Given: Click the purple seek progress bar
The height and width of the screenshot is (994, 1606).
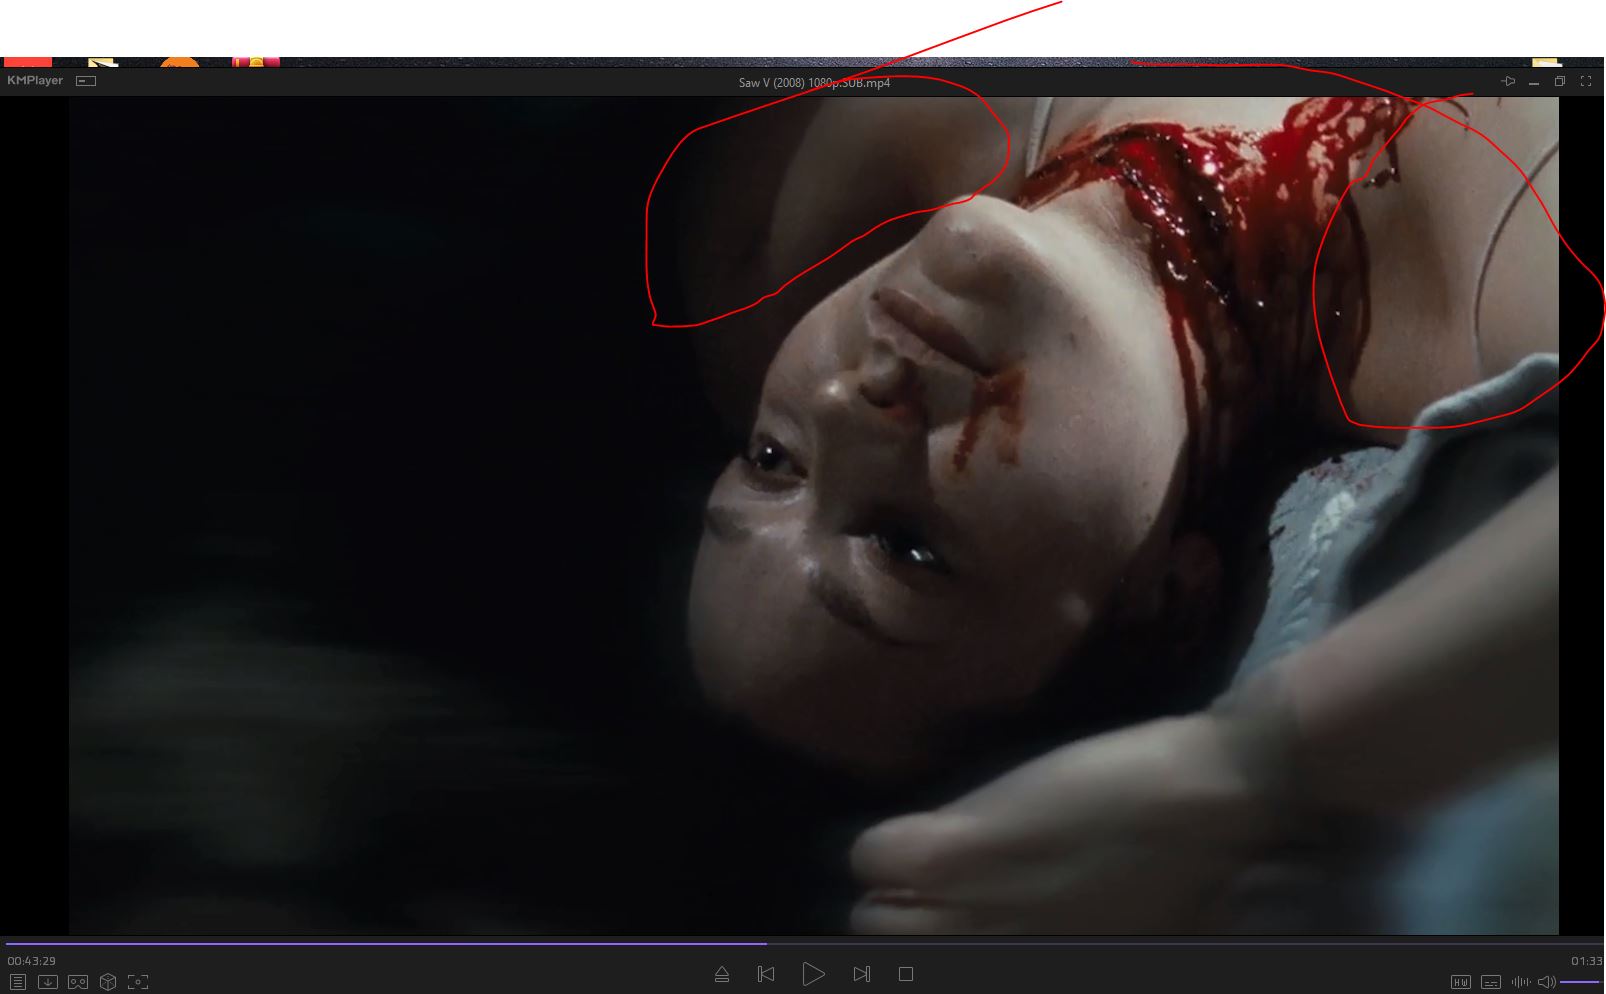Looking at the screenshot, I should click(x=400, y=943).
